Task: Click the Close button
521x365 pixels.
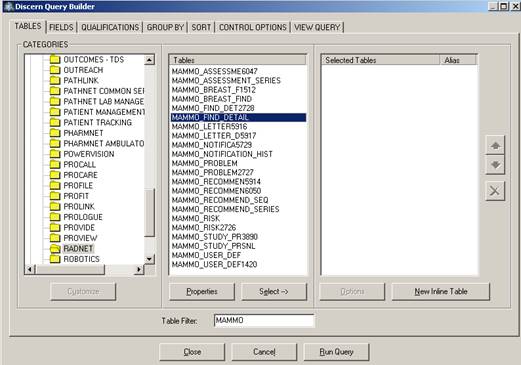Action: 192,352
